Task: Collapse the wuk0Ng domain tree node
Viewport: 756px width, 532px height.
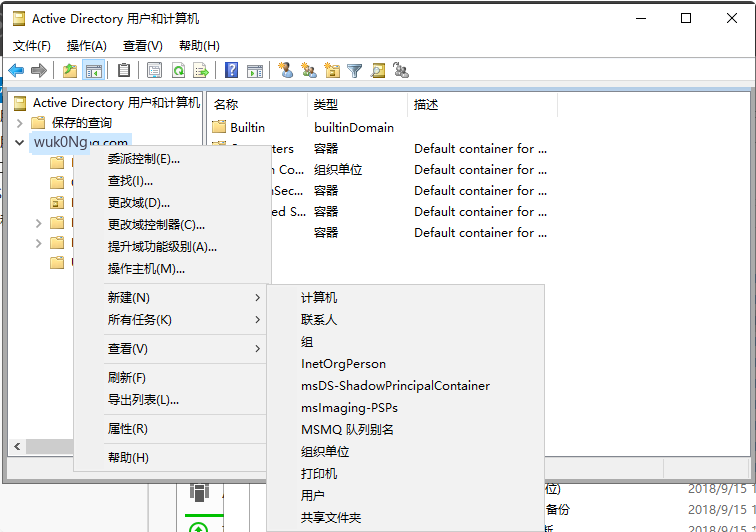Action: click(x=19, y=142)
